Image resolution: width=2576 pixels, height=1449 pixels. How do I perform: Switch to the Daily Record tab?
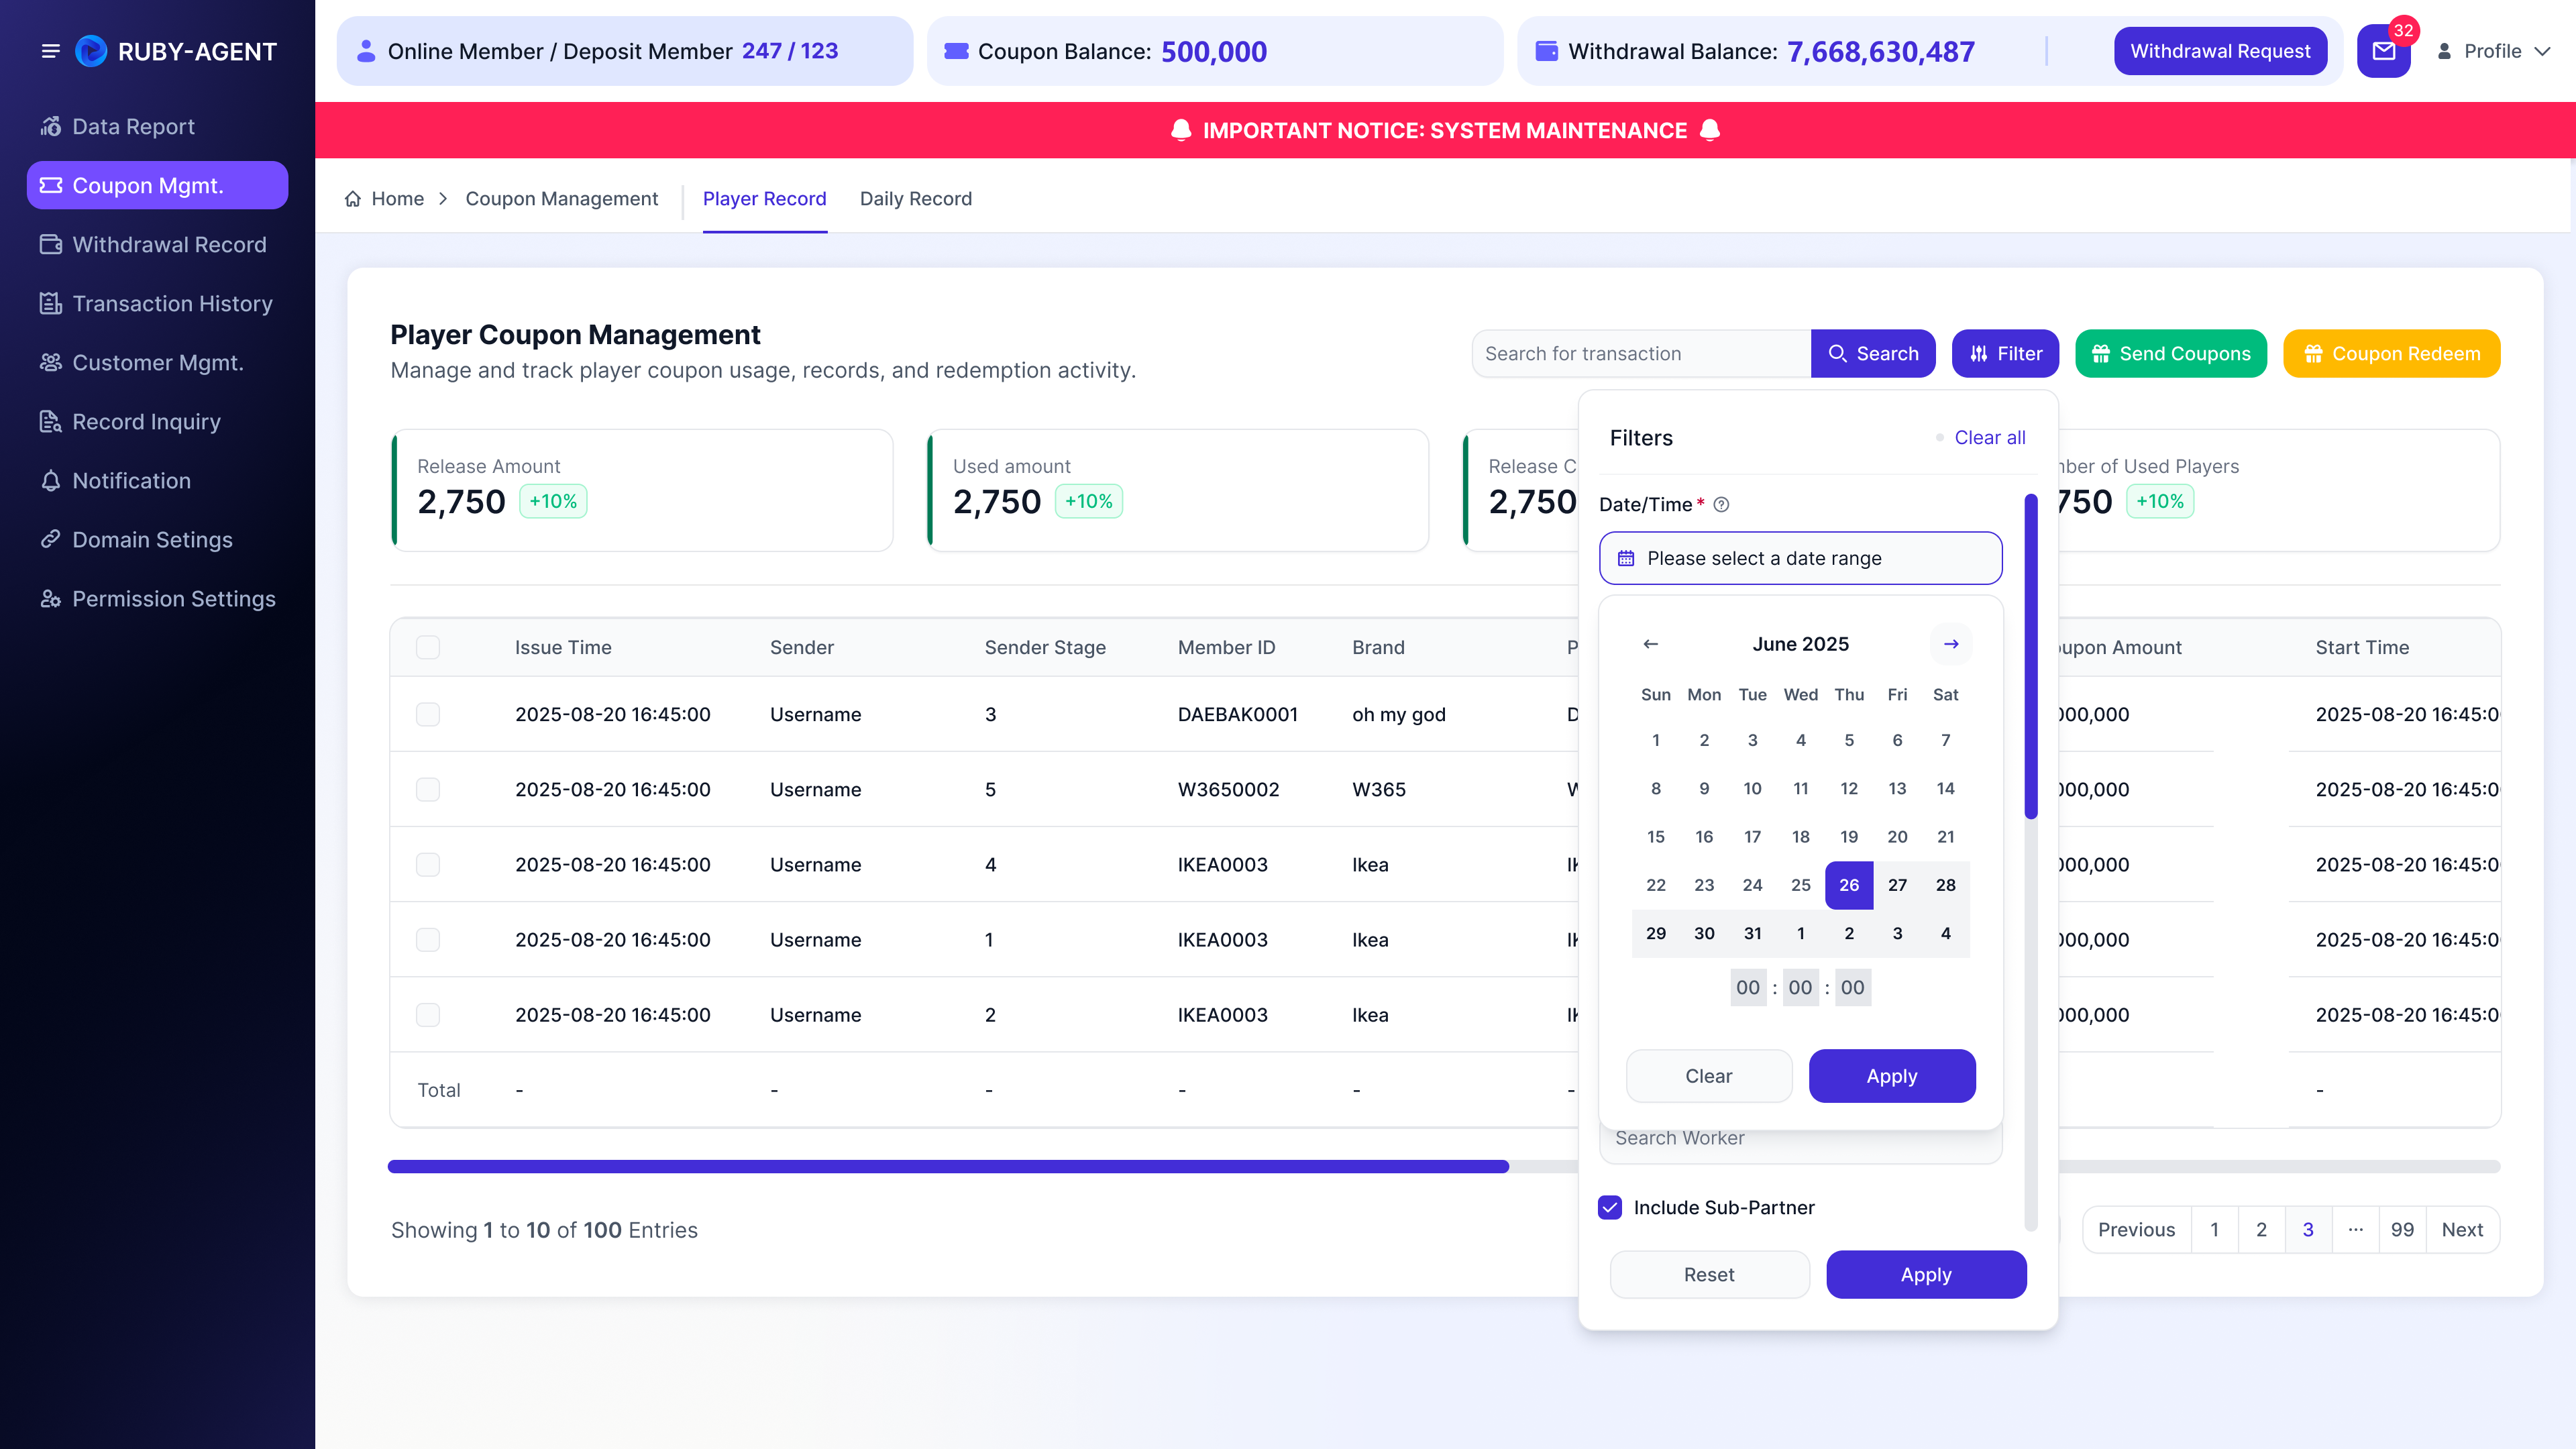pyautogui.click(x=915, y=199)
